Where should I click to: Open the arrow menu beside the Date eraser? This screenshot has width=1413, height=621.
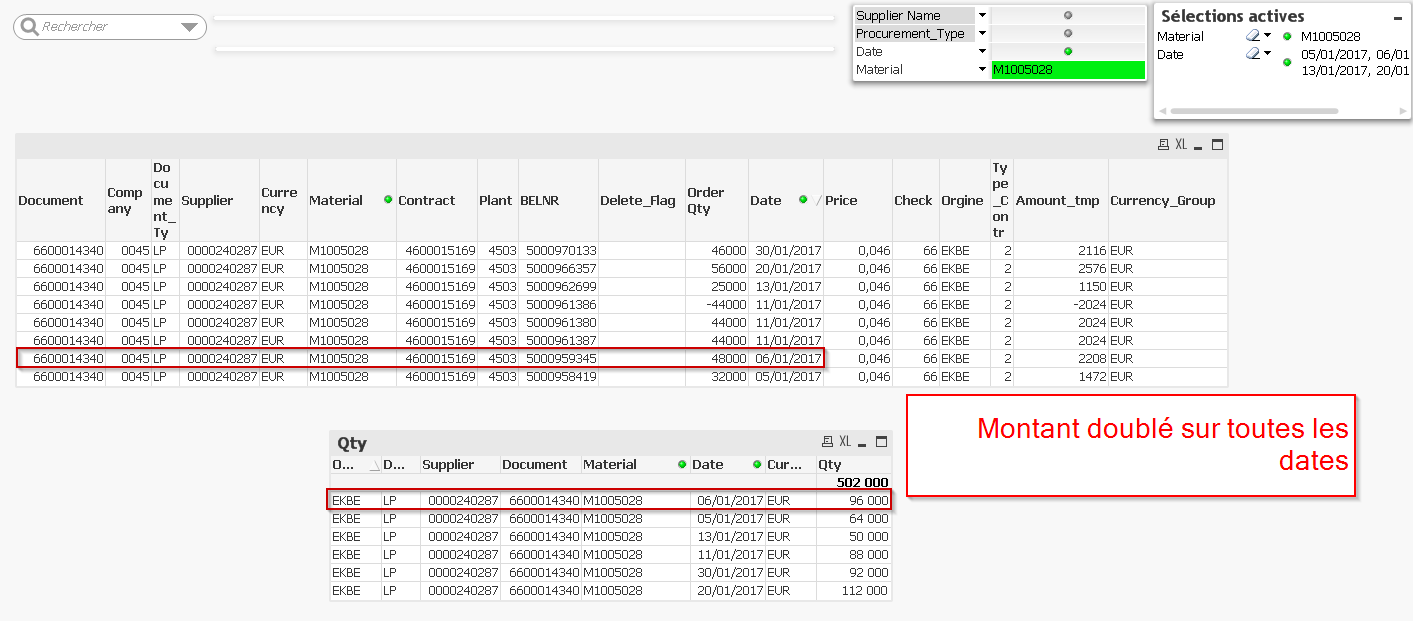[1267, 54]
